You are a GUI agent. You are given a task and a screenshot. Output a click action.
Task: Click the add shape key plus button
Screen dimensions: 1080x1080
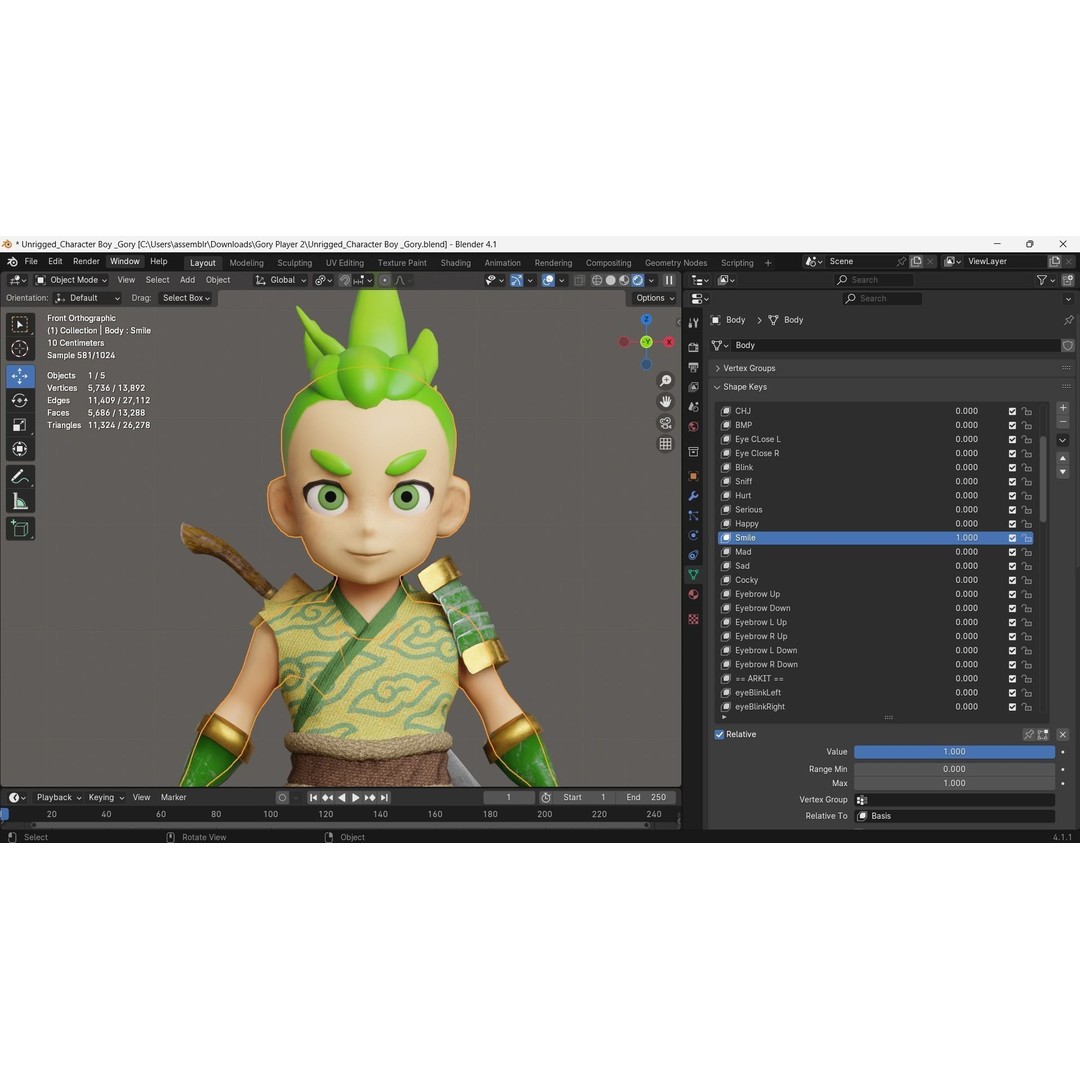tap(1063, 408)
